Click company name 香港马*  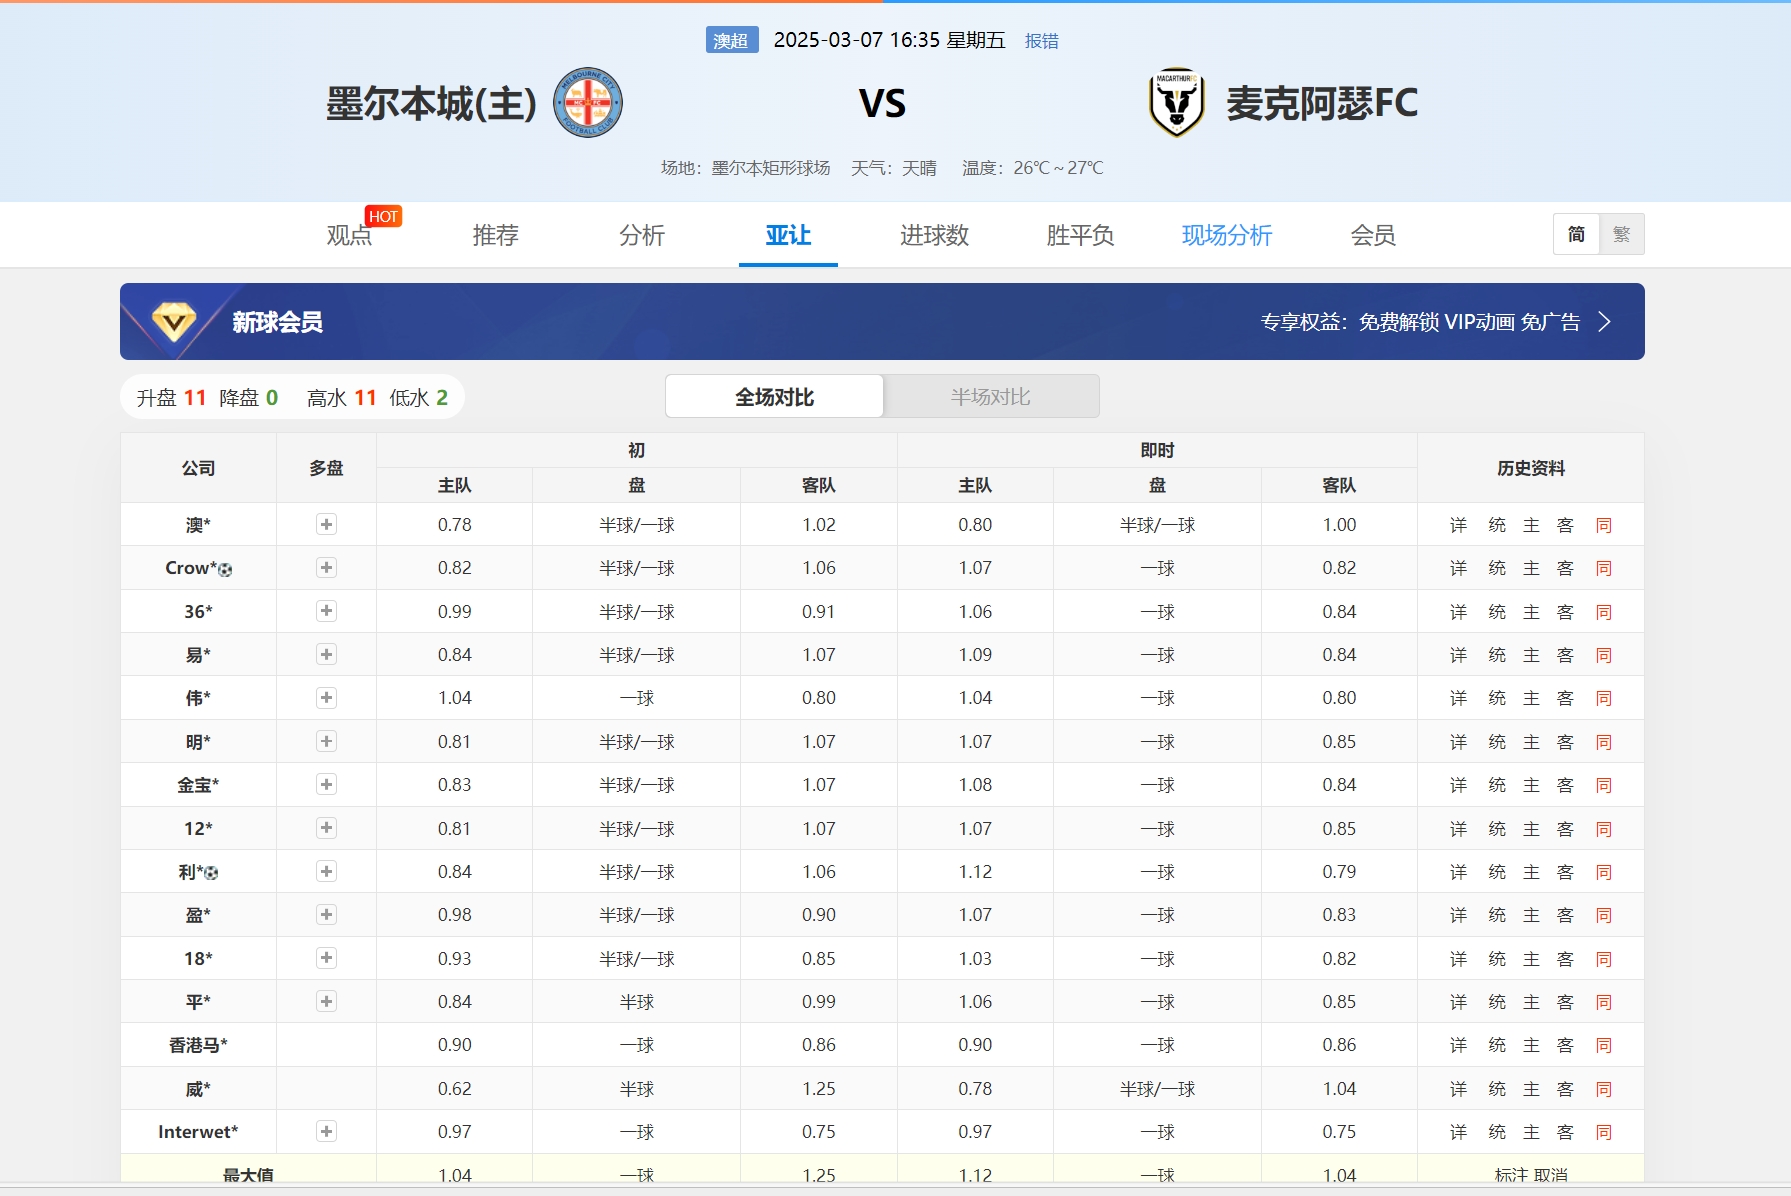[198, 1045]
